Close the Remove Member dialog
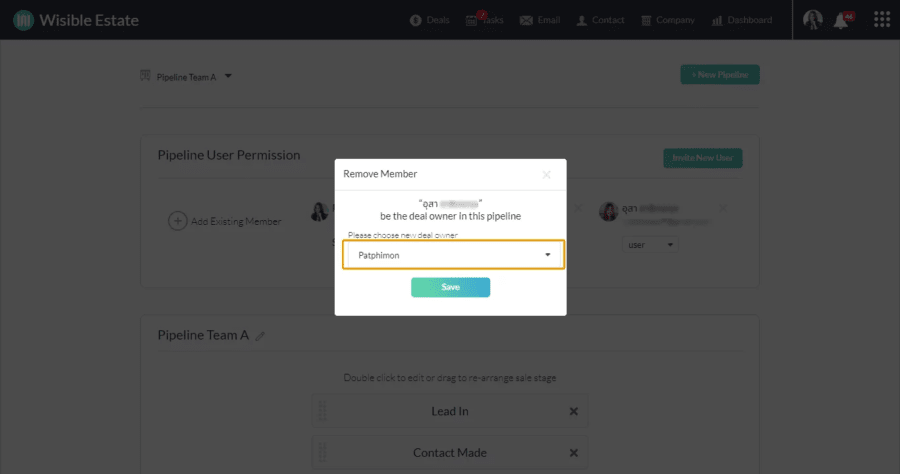 pyautogui.click(x=546, y=174)
